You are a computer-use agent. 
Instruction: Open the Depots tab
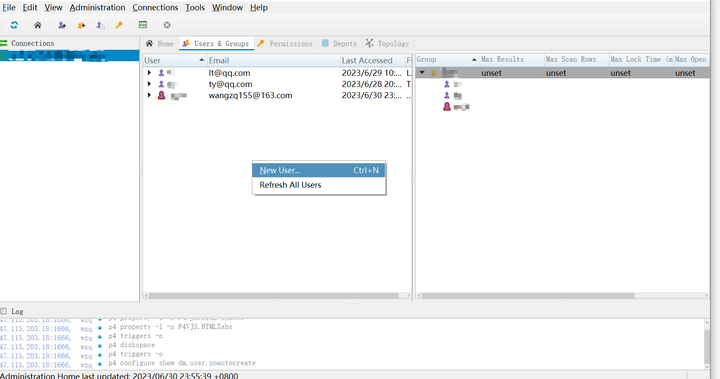(339, 44)
